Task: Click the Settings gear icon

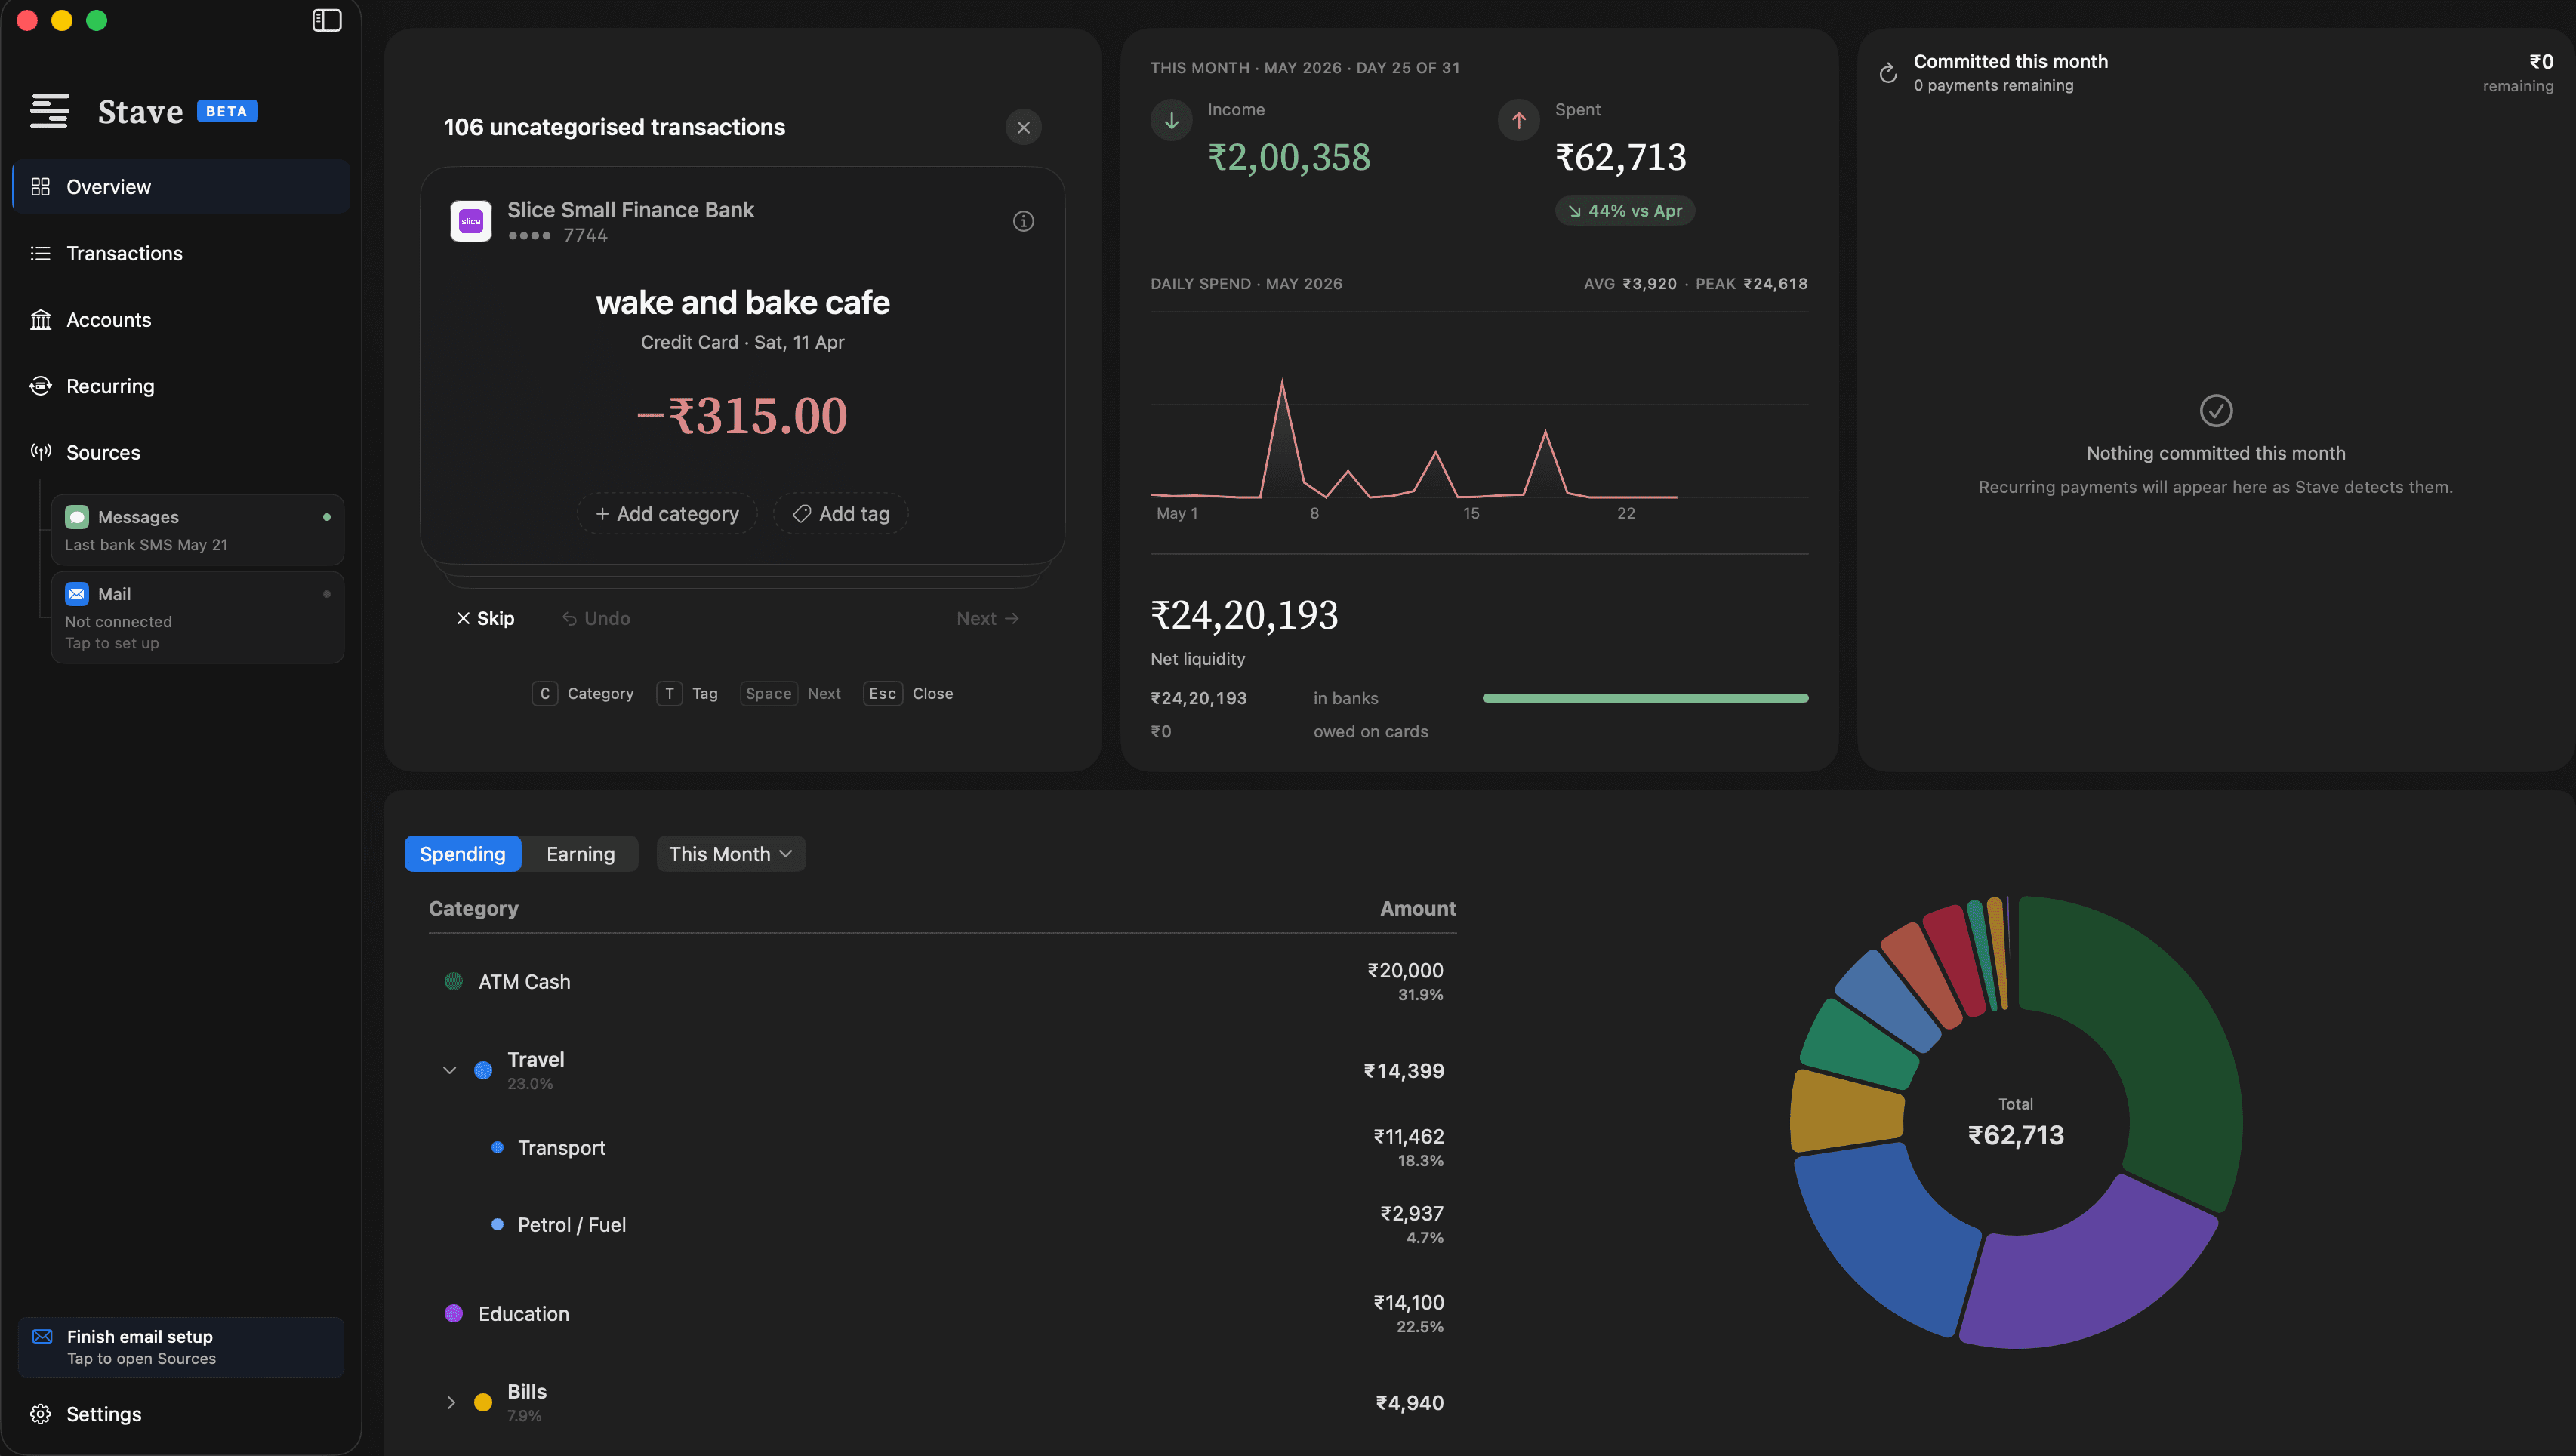Action: pyautogui.click(x=40, y=1414)
